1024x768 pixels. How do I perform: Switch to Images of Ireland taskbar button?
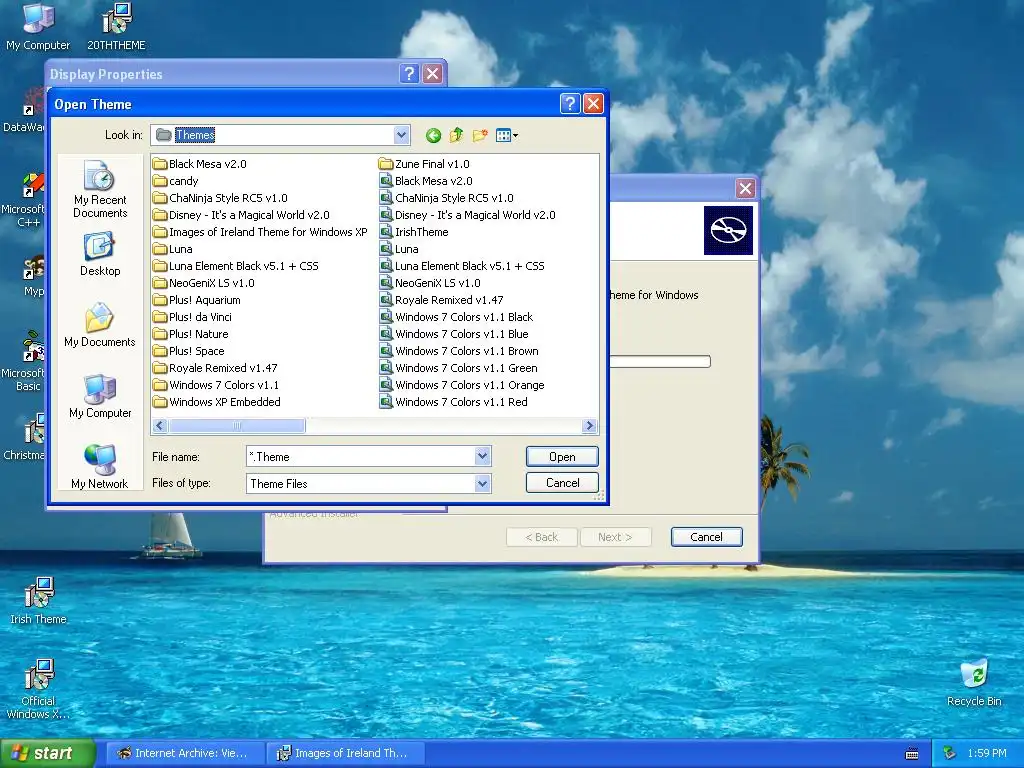[344, 753]
